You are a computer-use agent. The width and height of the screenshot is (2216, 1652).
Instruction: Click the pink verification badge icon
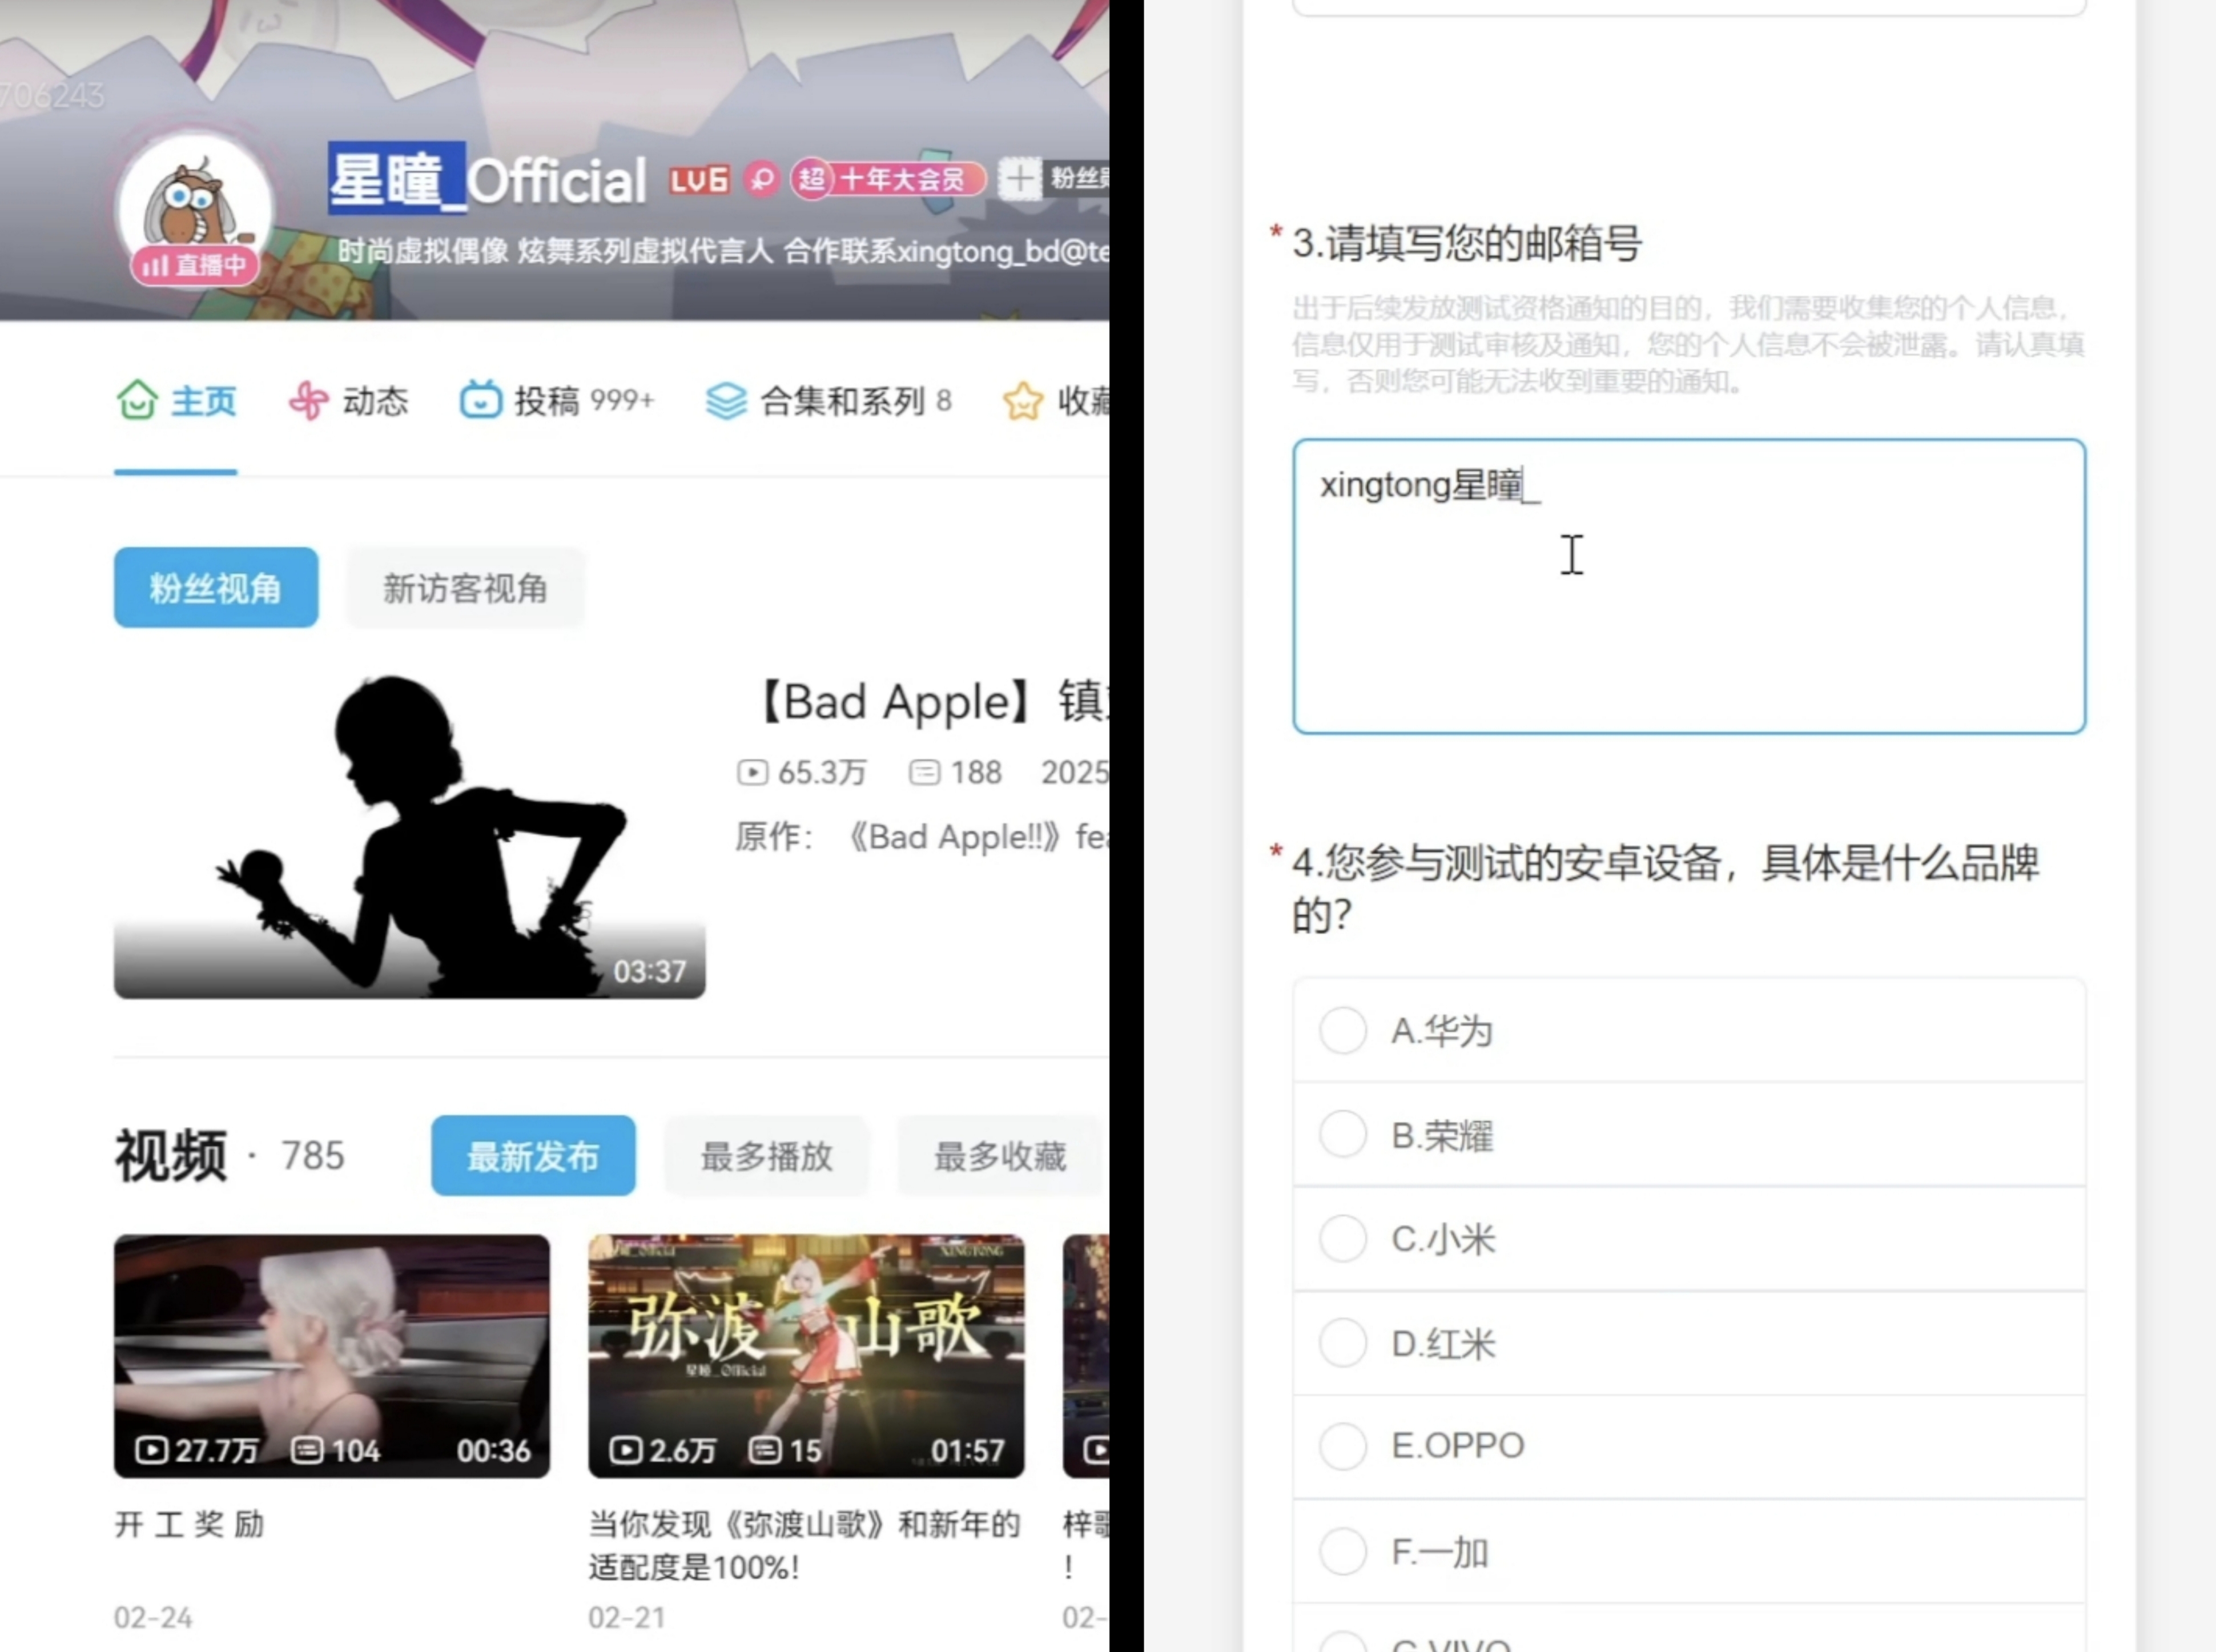762,180
